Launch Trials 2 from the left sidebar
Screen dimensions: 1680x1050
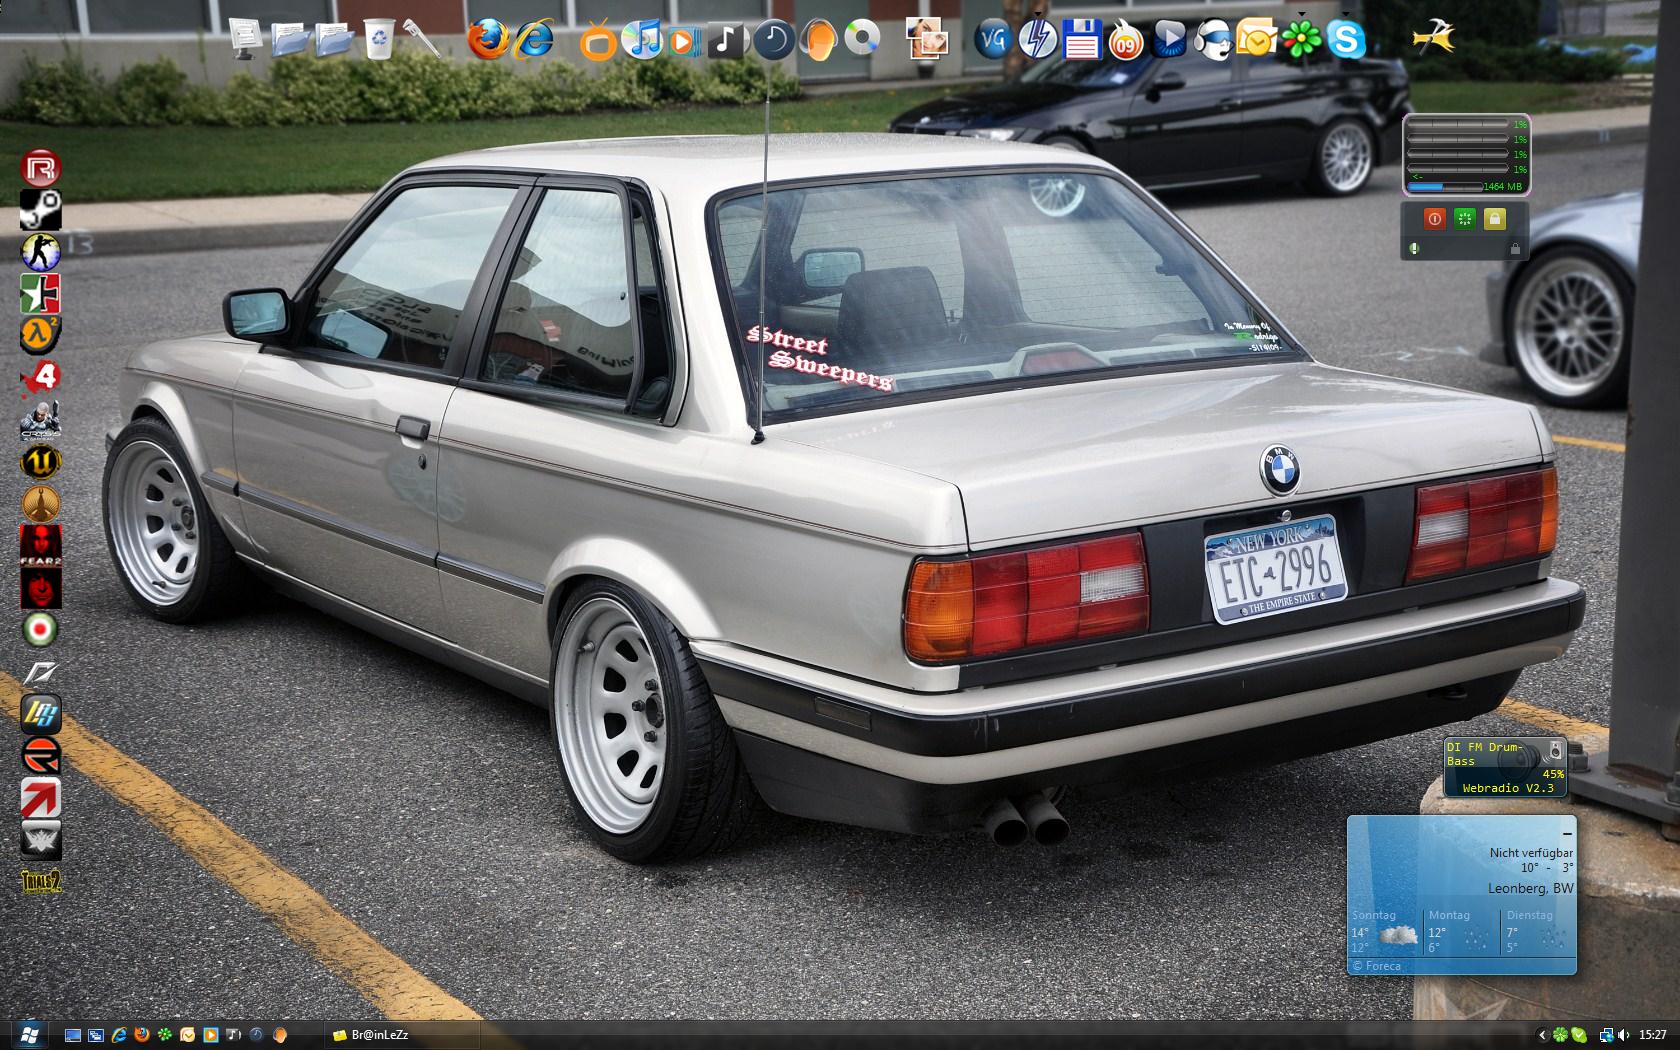coord(41,881)
